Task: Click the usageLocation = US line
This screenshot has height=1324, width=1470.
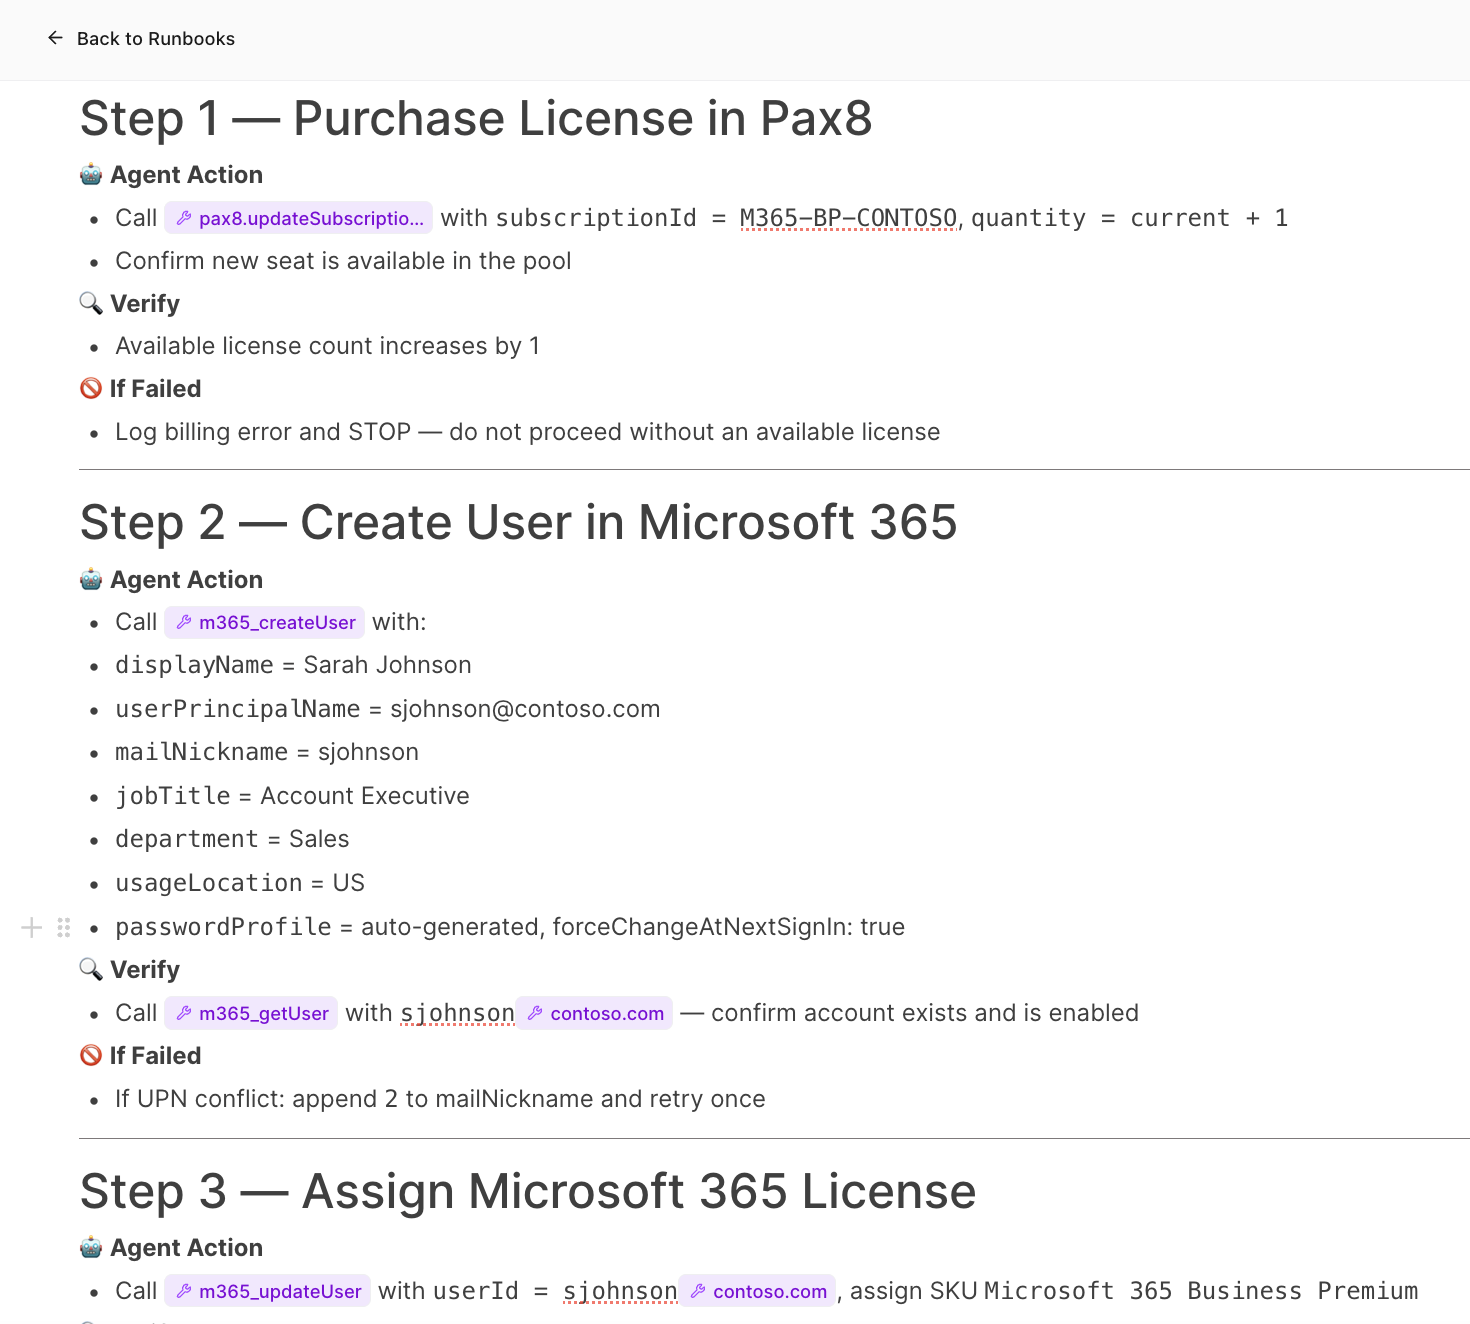Action: coord(240,883)
